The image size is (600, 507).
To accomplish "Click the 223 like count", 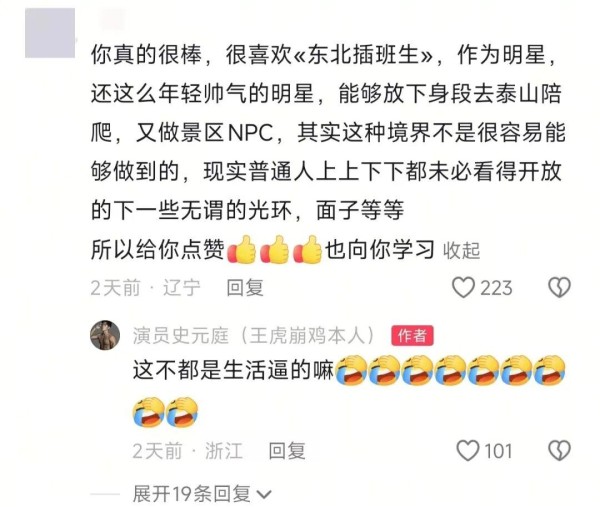I will click(496, 288).
